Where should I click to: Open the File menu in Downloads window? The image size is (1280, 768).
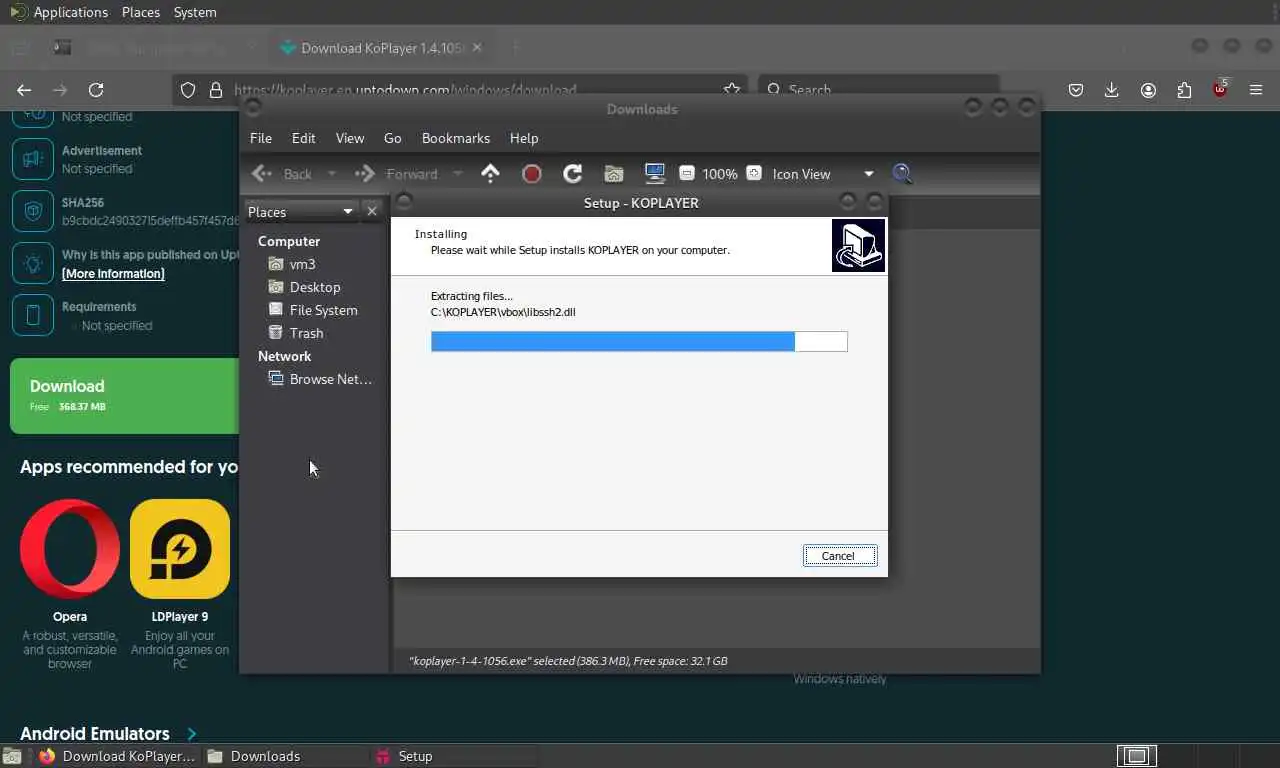click(x=261, y=138)
